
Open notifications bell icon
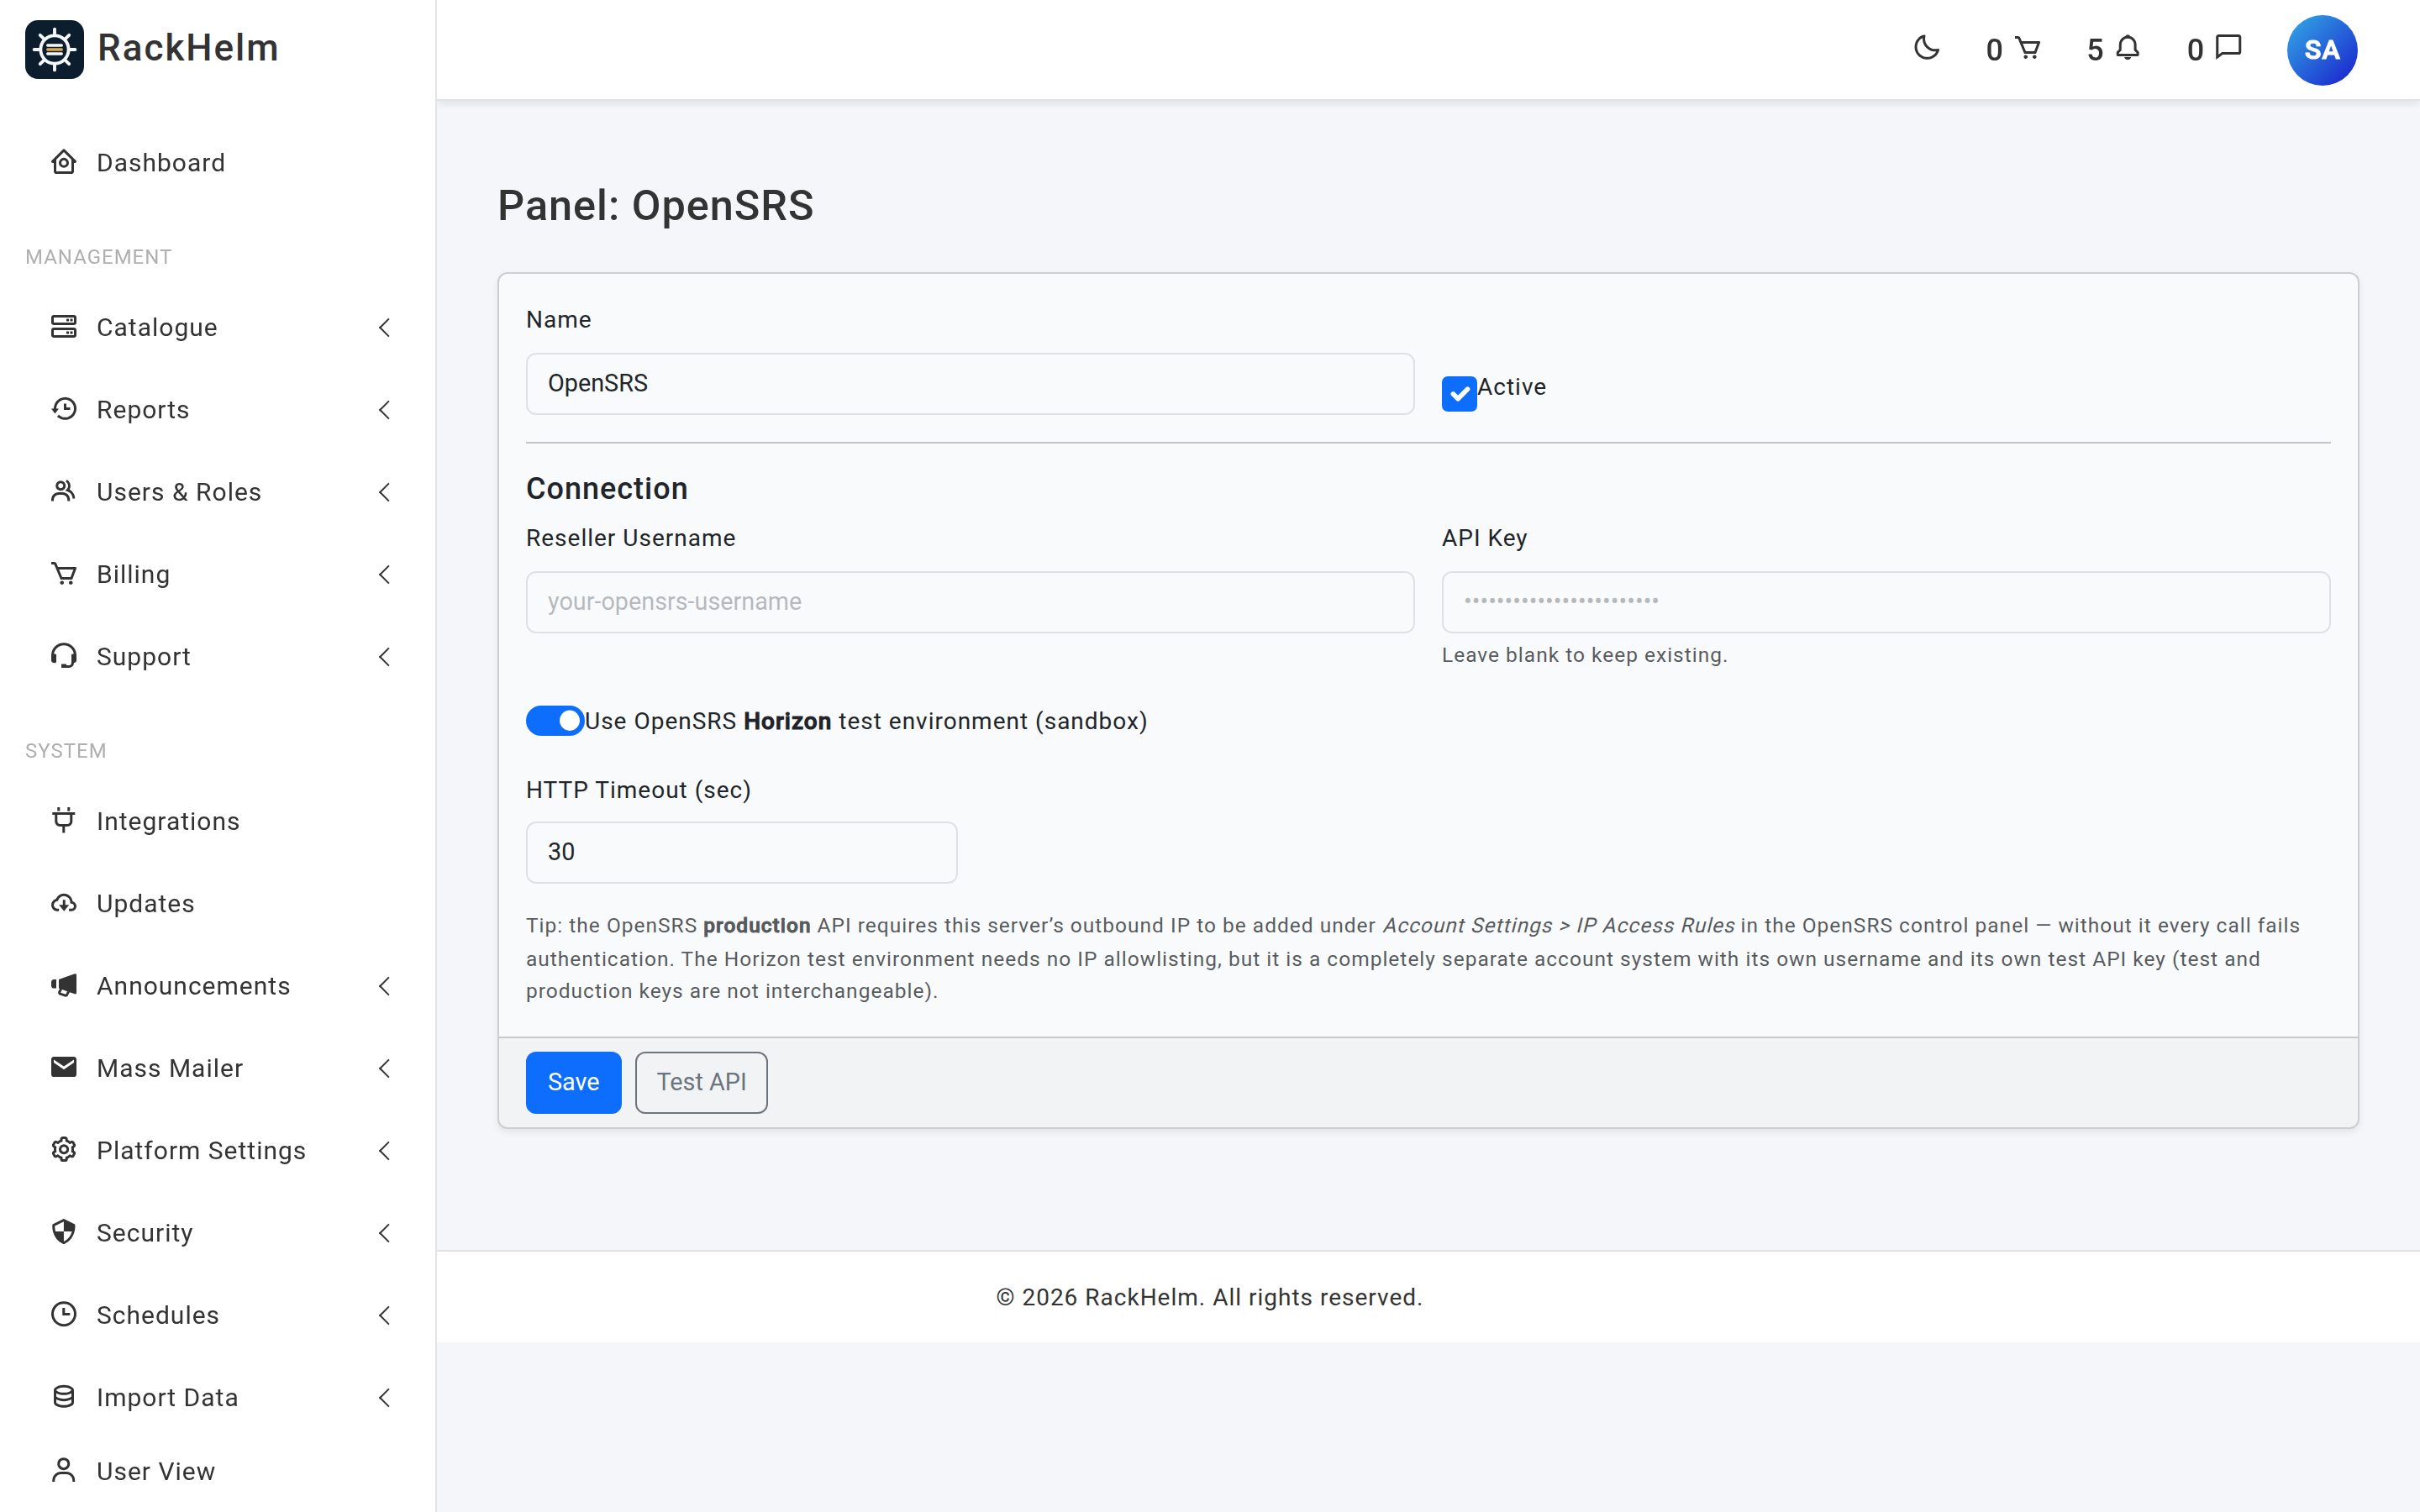tap(2128, 48)
